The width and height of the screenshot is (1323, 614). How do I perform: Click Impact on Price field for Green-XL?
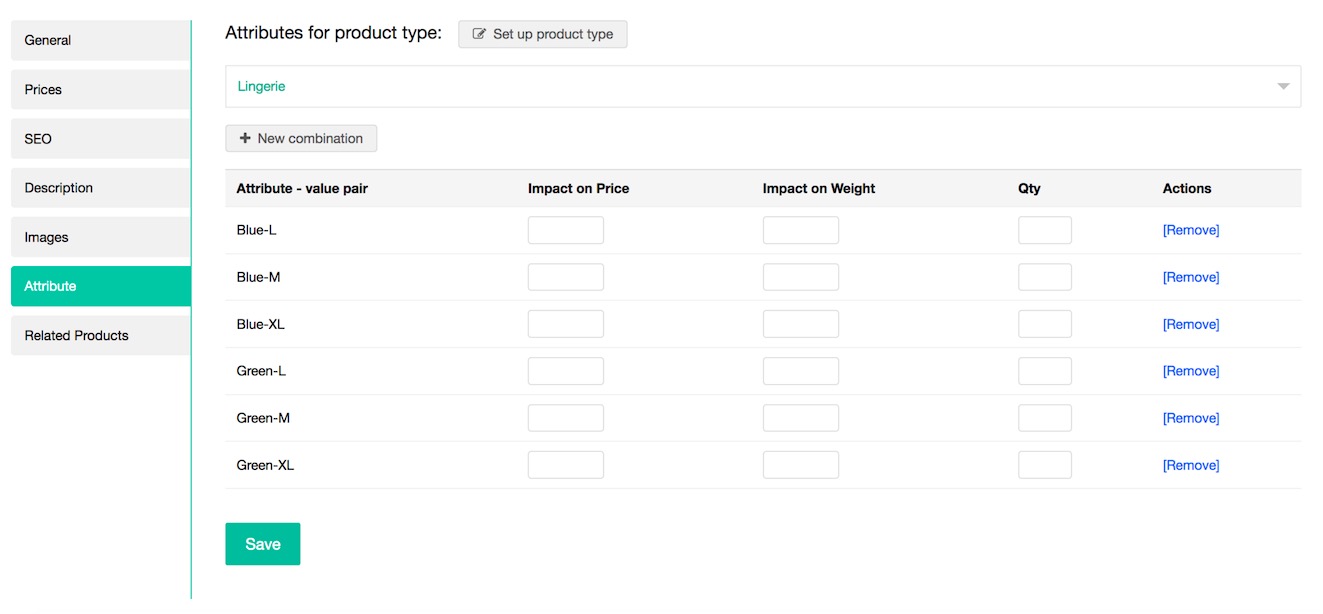click(565, 465)
